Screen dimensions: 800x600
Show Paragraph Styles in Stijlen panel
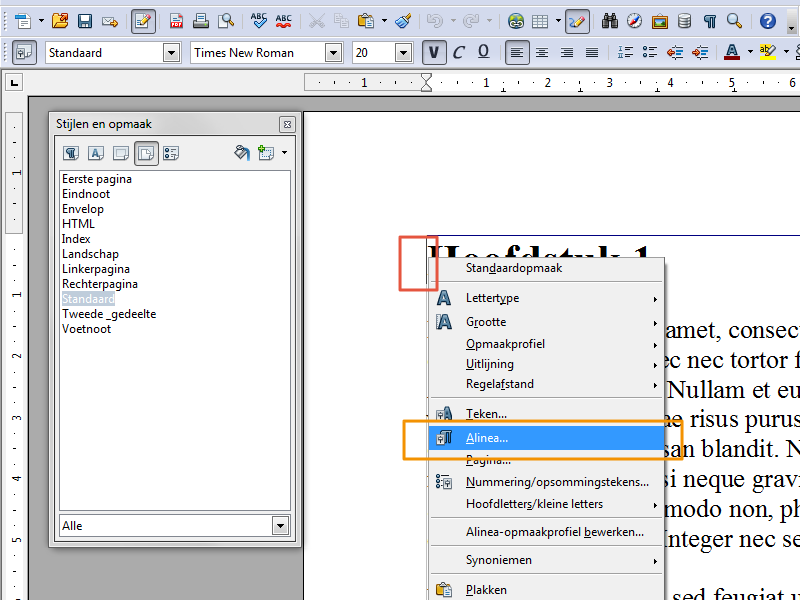click(x=71, y=153)
